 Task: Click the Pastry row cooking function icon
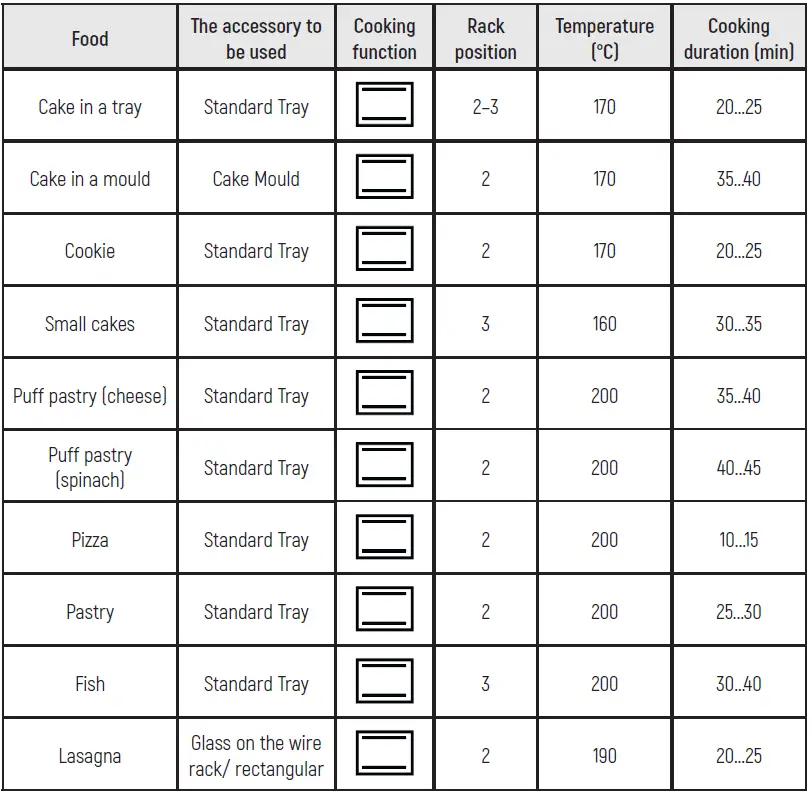384,610
